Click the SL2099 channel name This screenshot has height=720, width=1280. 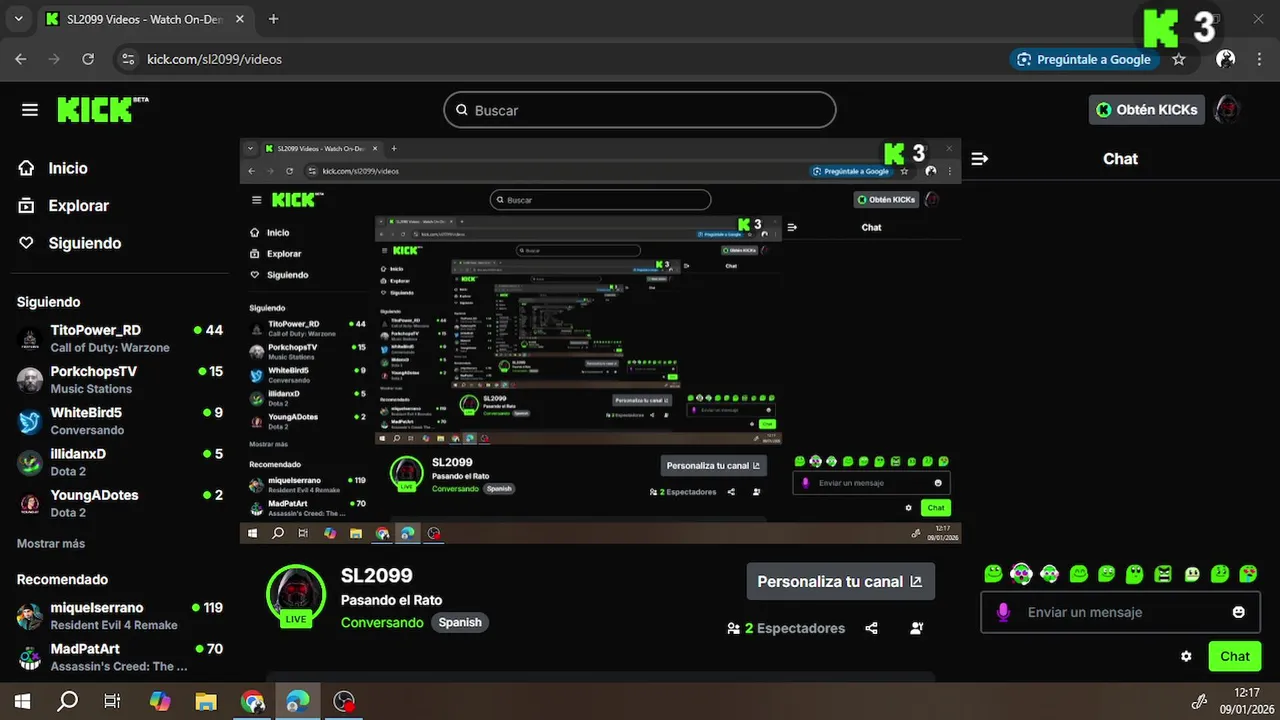click(377, 576)
